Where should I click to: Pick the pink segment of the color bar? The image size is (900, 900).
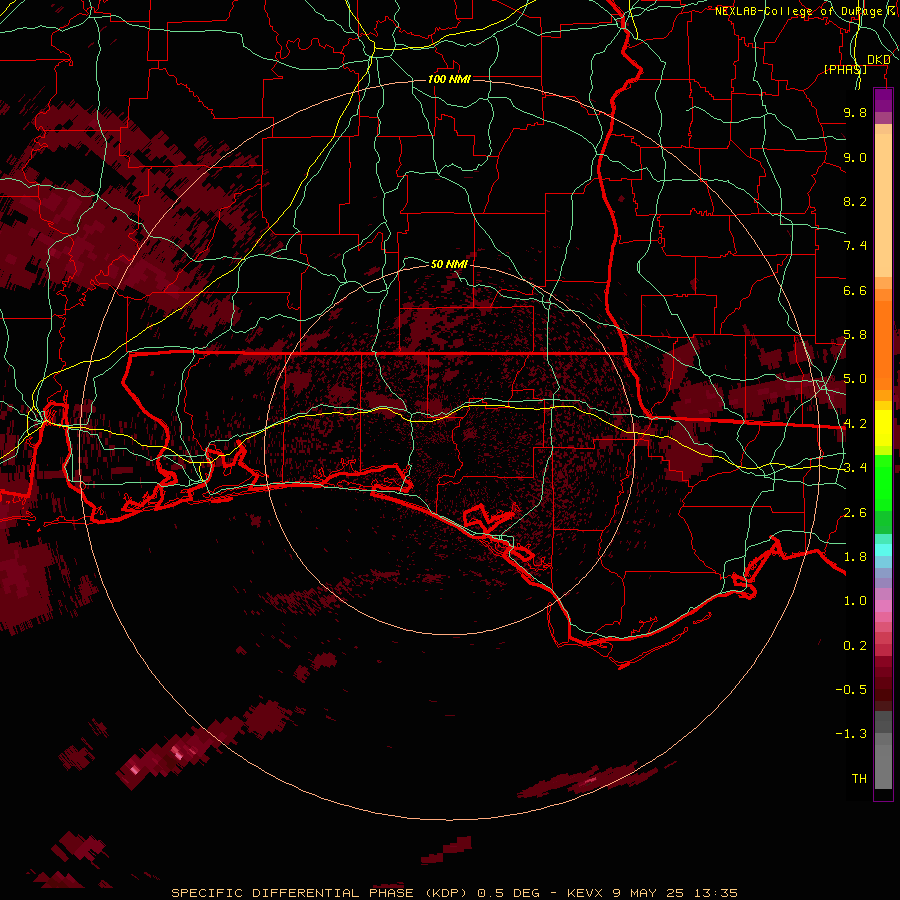point(883,606)
